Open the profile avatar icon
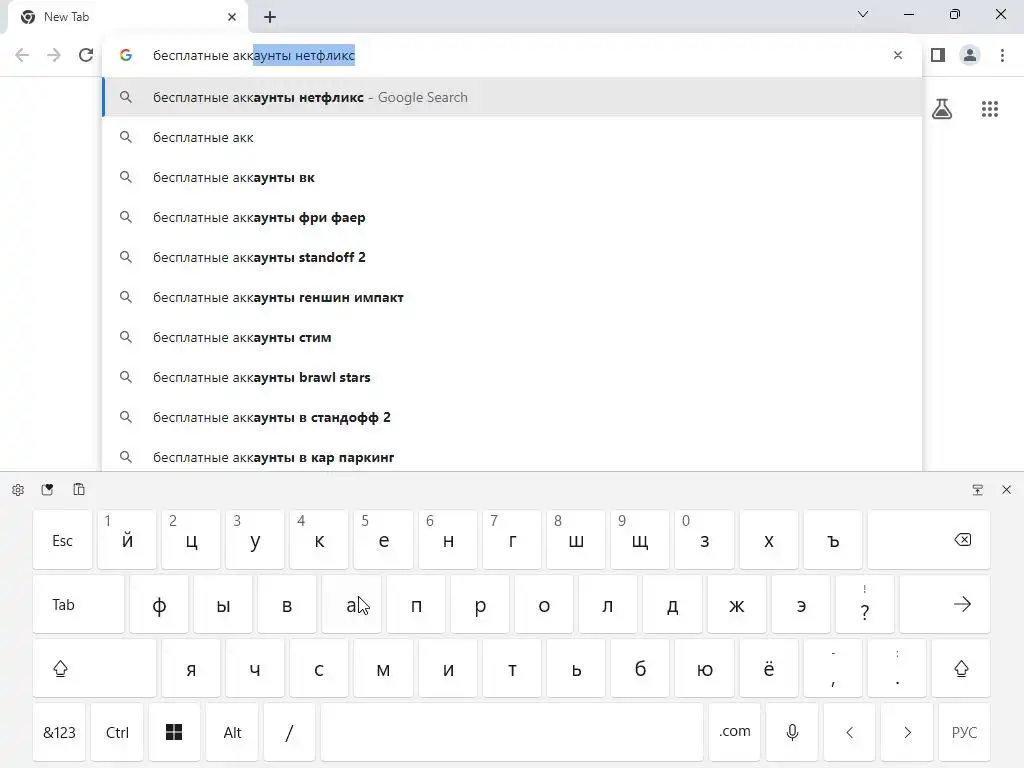The image size is (1024, 768). point(970,55)
